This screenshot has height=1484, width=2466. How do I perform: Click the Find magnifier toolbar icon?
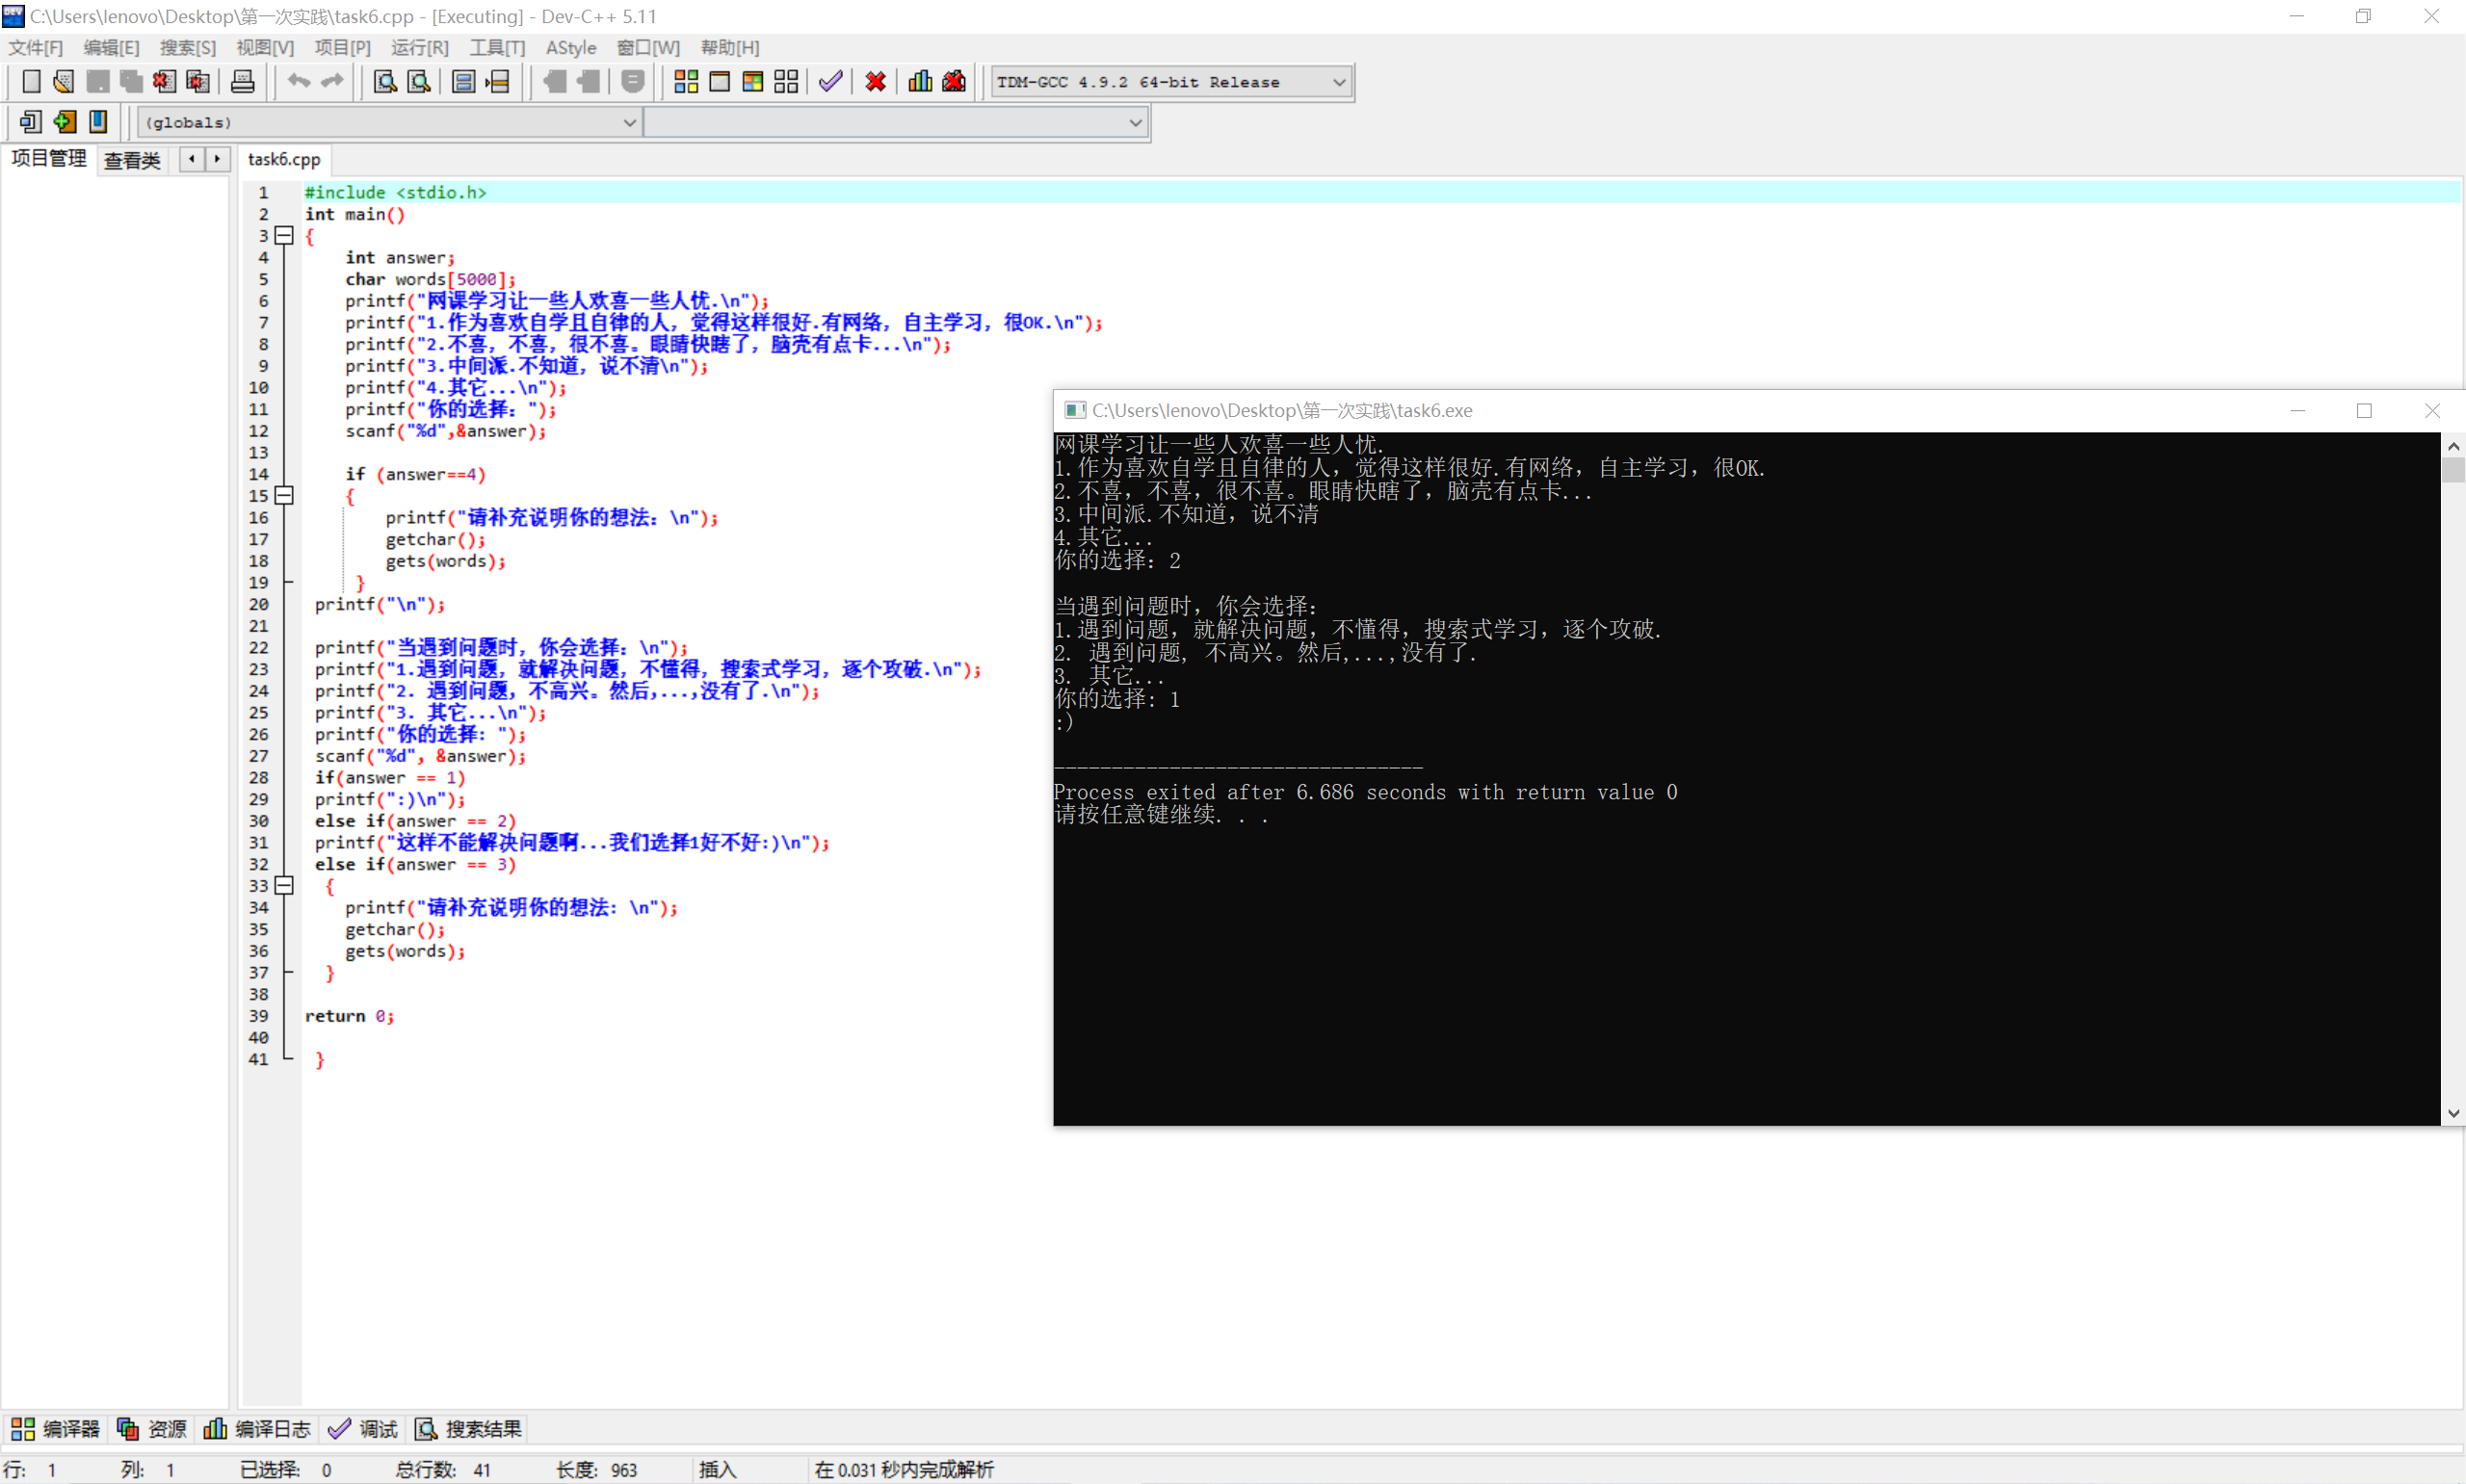tap(385, 82)
